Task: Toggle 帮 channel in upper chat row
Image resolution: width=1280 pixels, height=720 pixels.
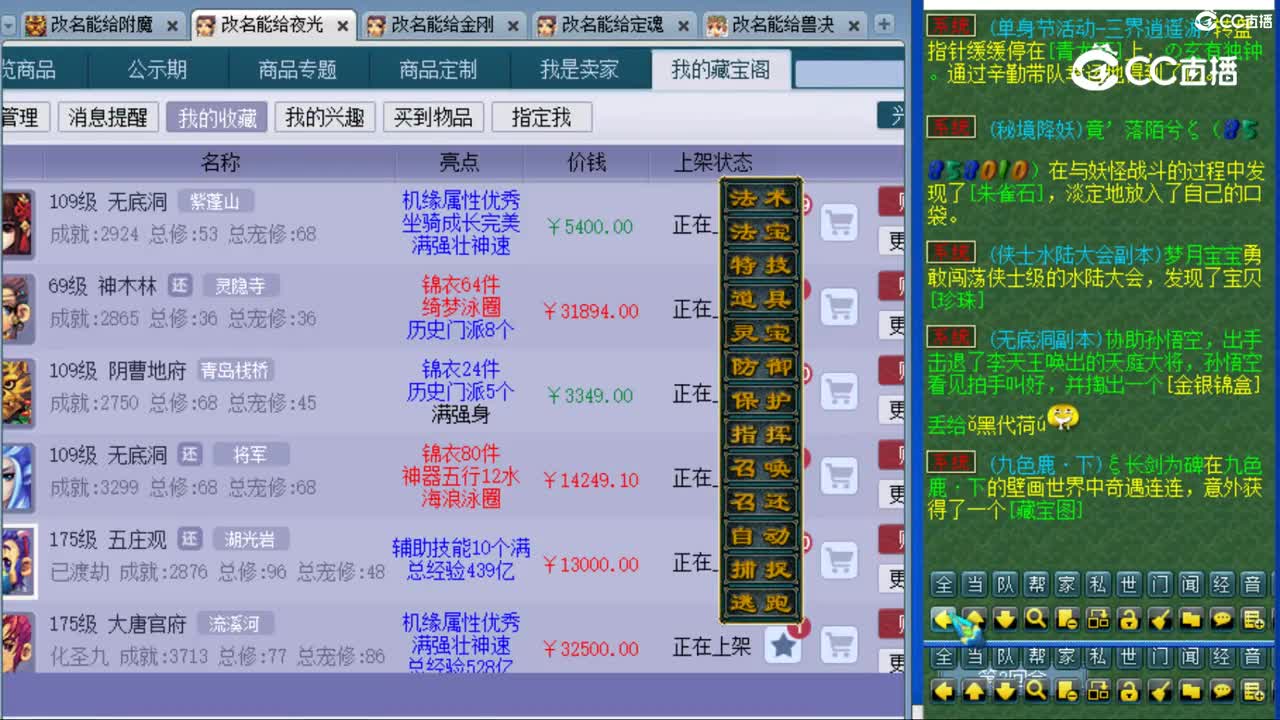Action: pyautogui.click(x=1036, y=584)
